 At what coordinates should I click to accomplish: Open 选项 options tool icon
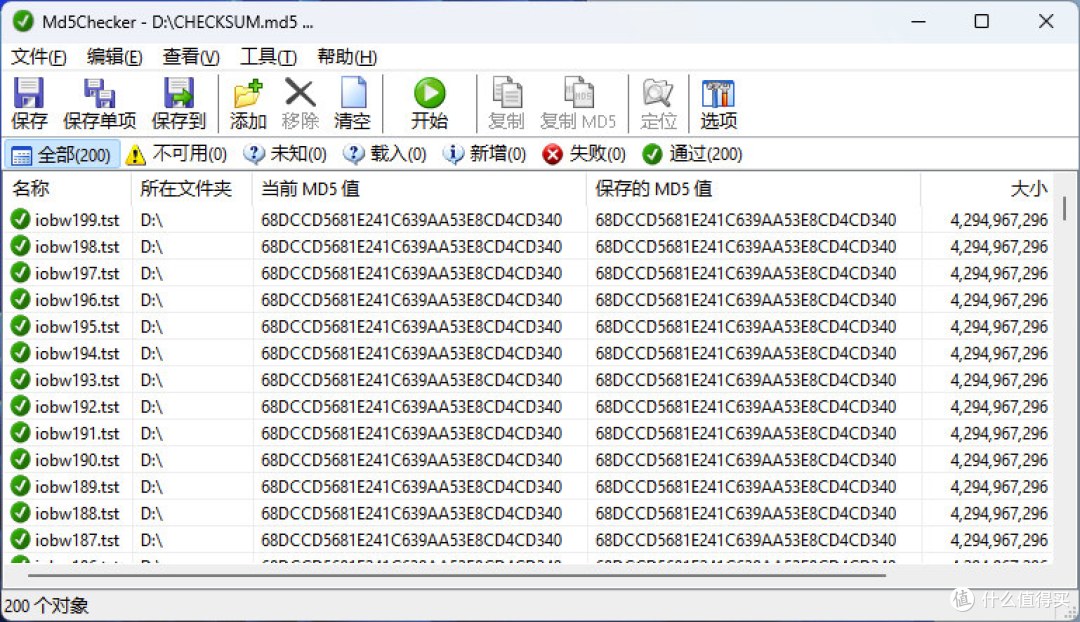(718, 93)
